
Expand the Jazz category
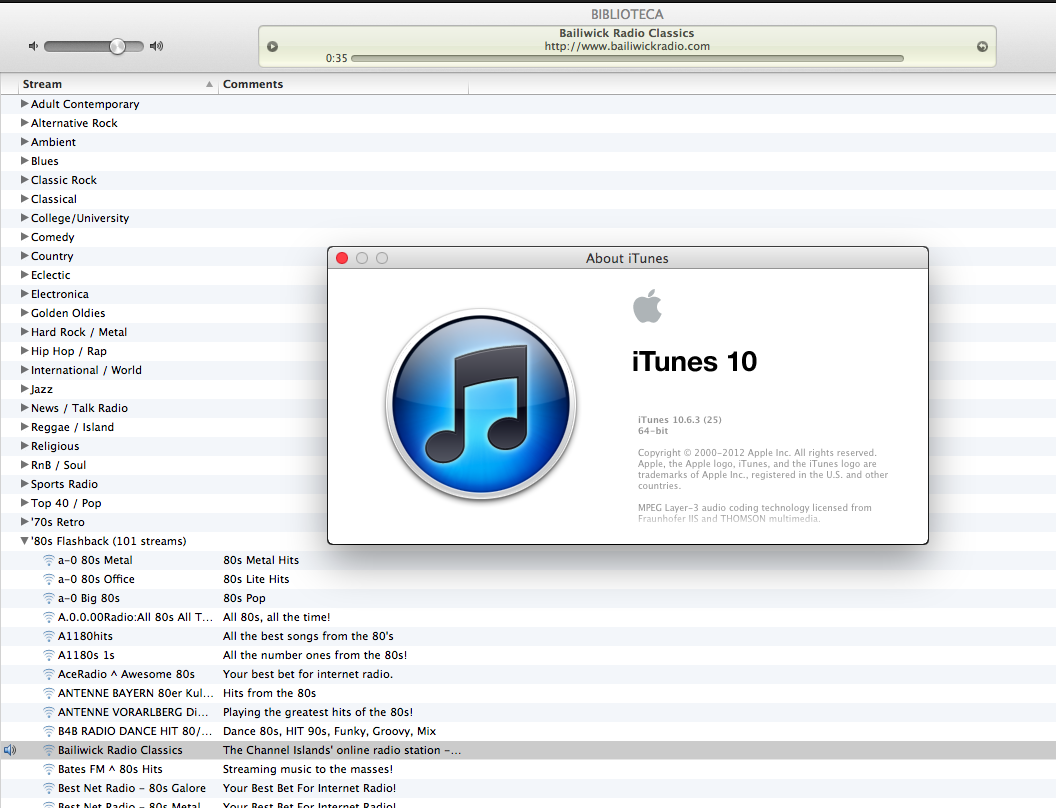[x=24, y=389]
